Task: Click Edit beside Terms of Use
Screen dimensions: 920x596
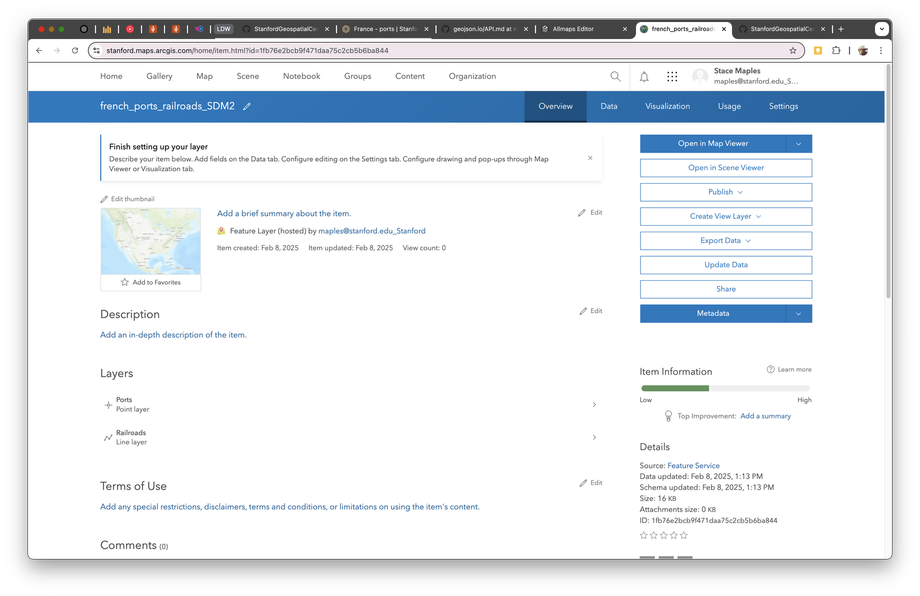Action: click(x=591, y=483)
